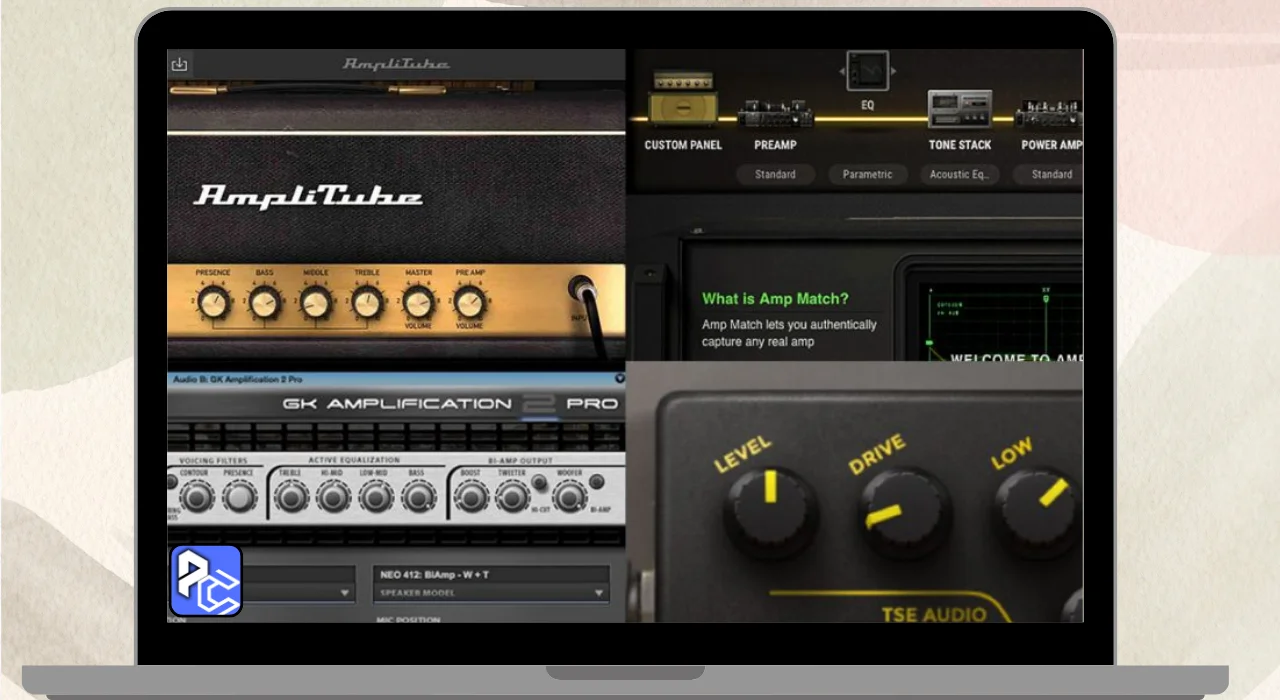Click the Master Volume knob
The height and width of the screenshot is (700, 1280).
pos(418,302)
